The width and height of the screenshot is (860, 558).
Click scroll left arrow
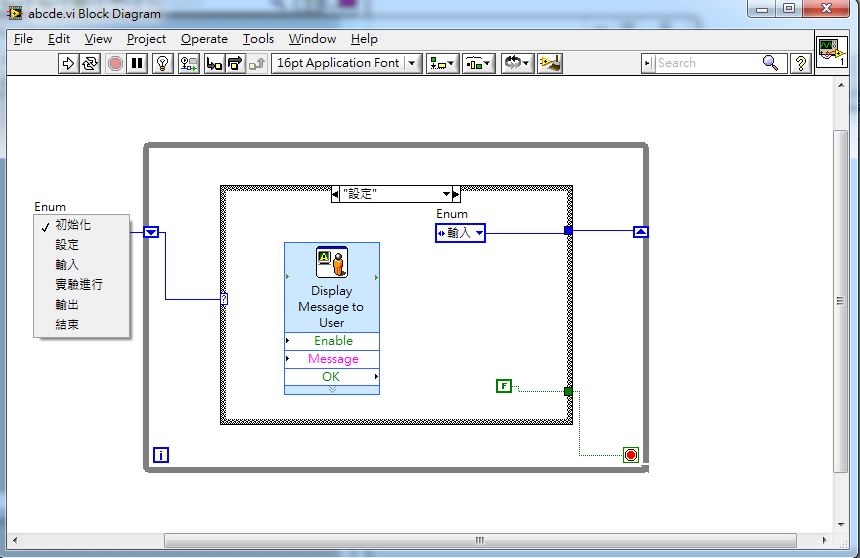click(15, 540)
